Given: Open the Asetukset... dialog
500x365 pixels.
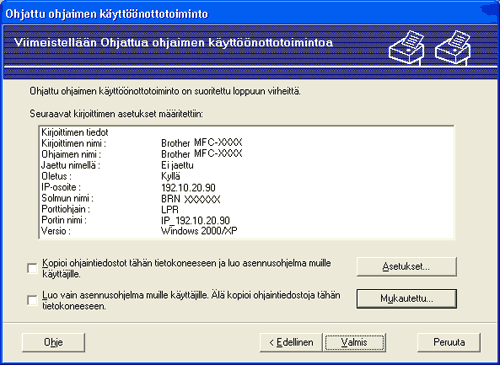Looking at the screenshot, I should pos(406,267).
